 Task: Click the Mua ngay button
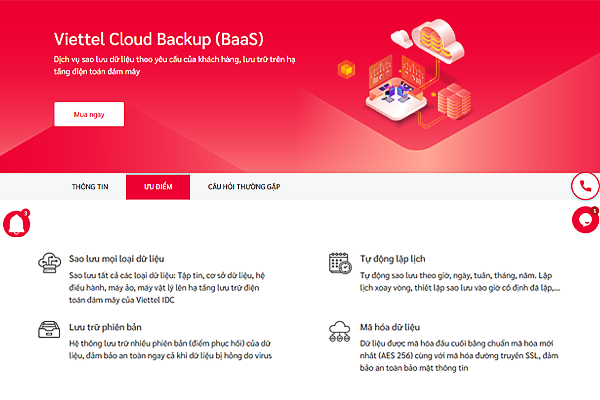tap(89, 114)
